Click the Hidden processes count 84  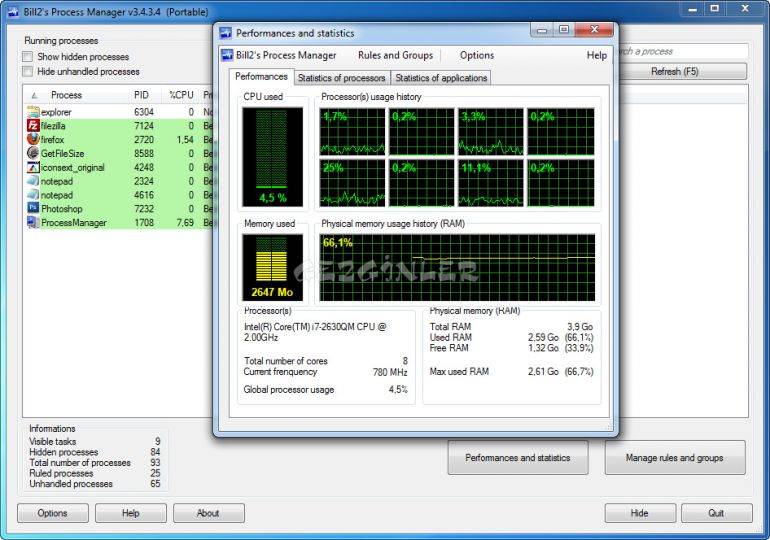tap(155, 452)
